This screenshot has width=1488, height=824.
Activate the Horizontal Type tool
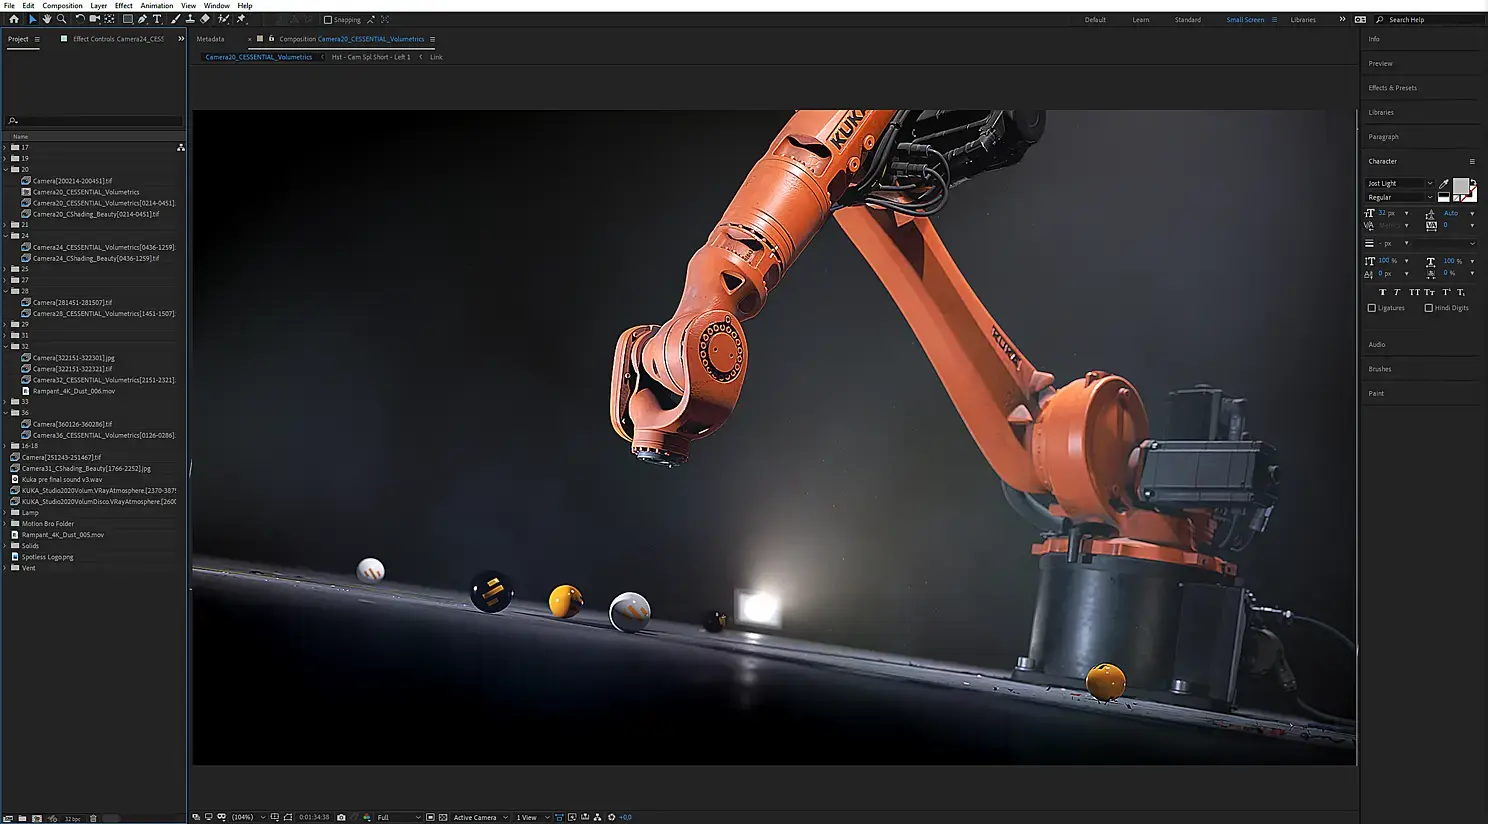pos(157,19)
